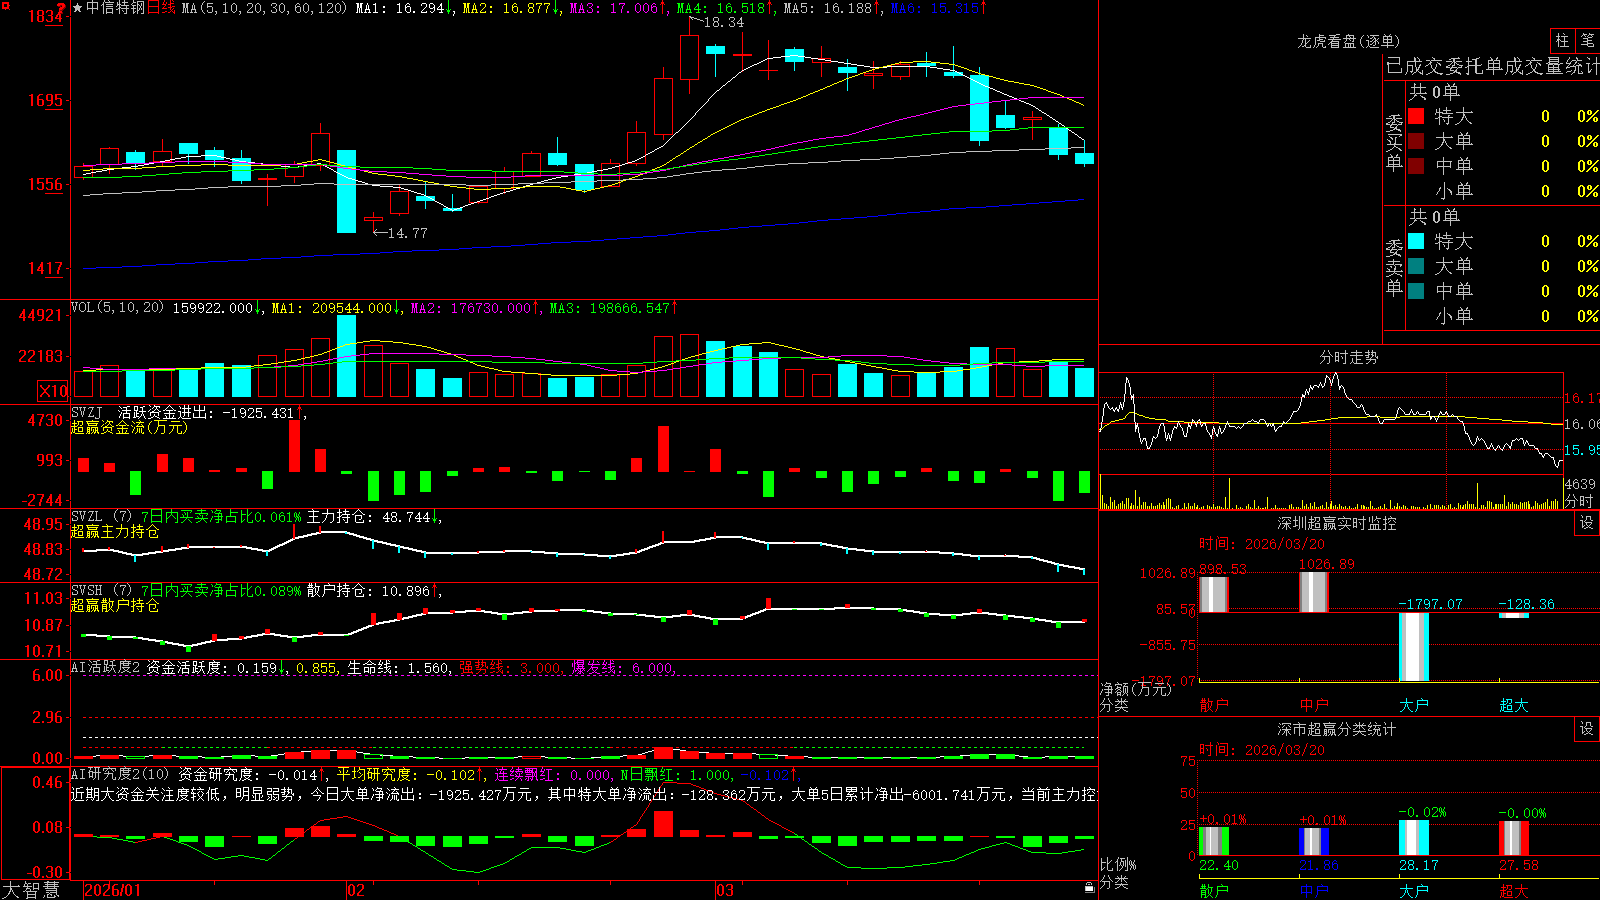Click the 02 month marker on the date axis
This screenshot has width=1600, height=900.
356,890
